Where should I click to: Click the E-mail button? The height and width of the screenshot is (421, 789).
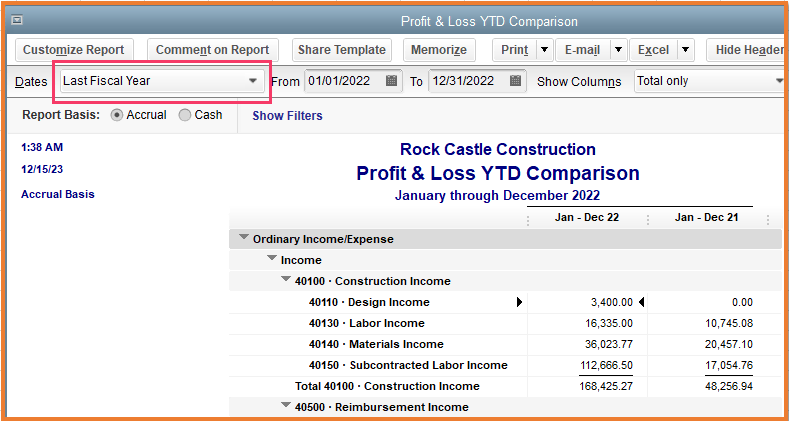click(x=583, y=50)
